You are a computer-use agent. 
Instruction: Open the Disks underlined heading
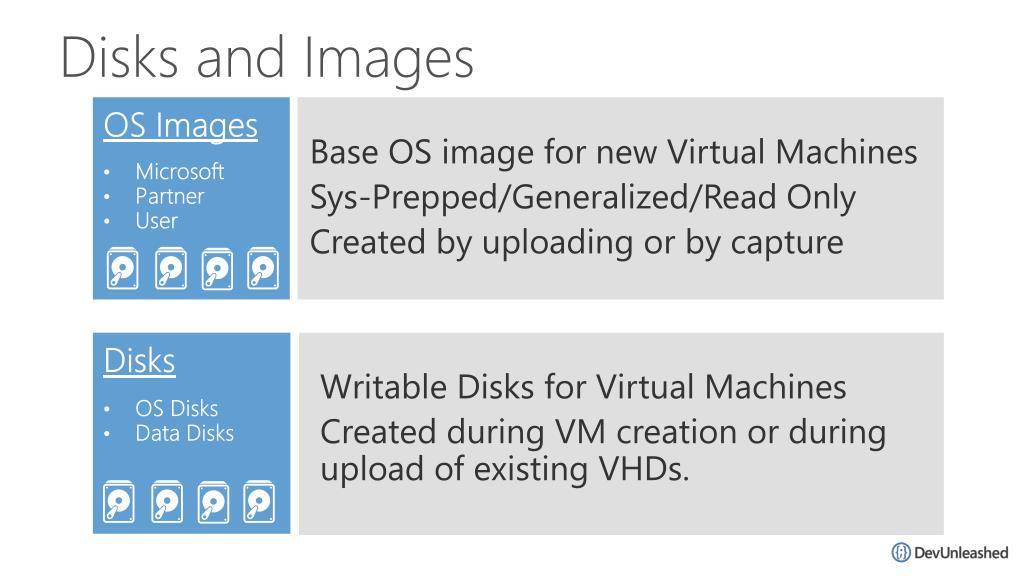pyautogui.click(x=140, y=360)
